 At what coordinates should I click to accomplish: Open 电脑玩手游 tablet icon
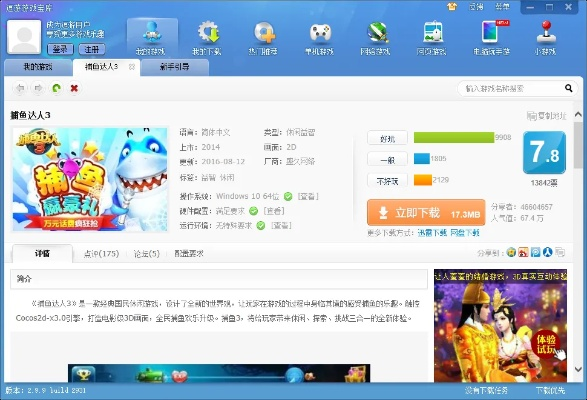[x=491, y=38]
